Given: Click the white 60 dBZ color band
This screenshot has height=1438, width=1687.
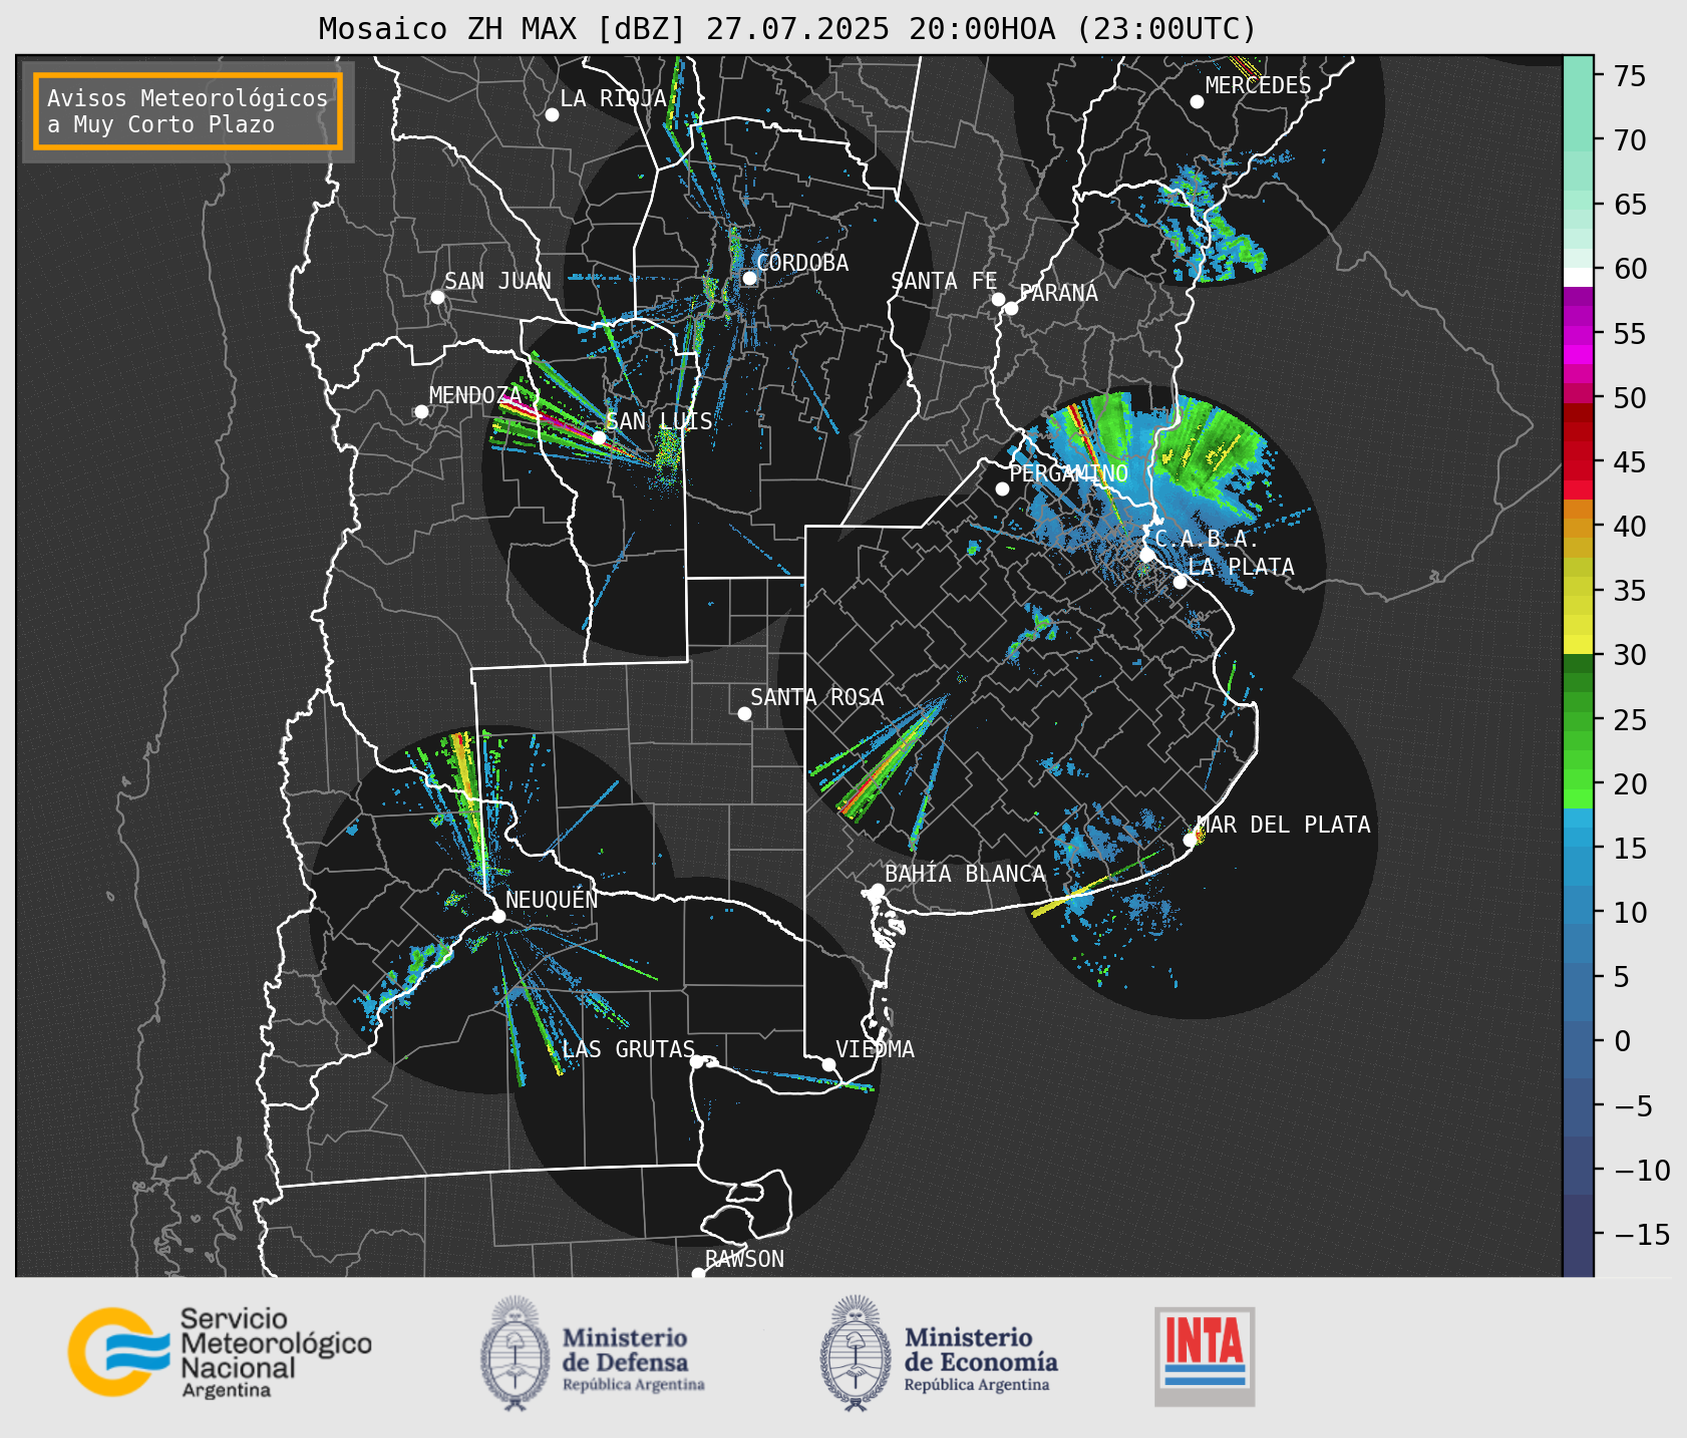Looking at the screenshot, I should [x=1578, y=277].
